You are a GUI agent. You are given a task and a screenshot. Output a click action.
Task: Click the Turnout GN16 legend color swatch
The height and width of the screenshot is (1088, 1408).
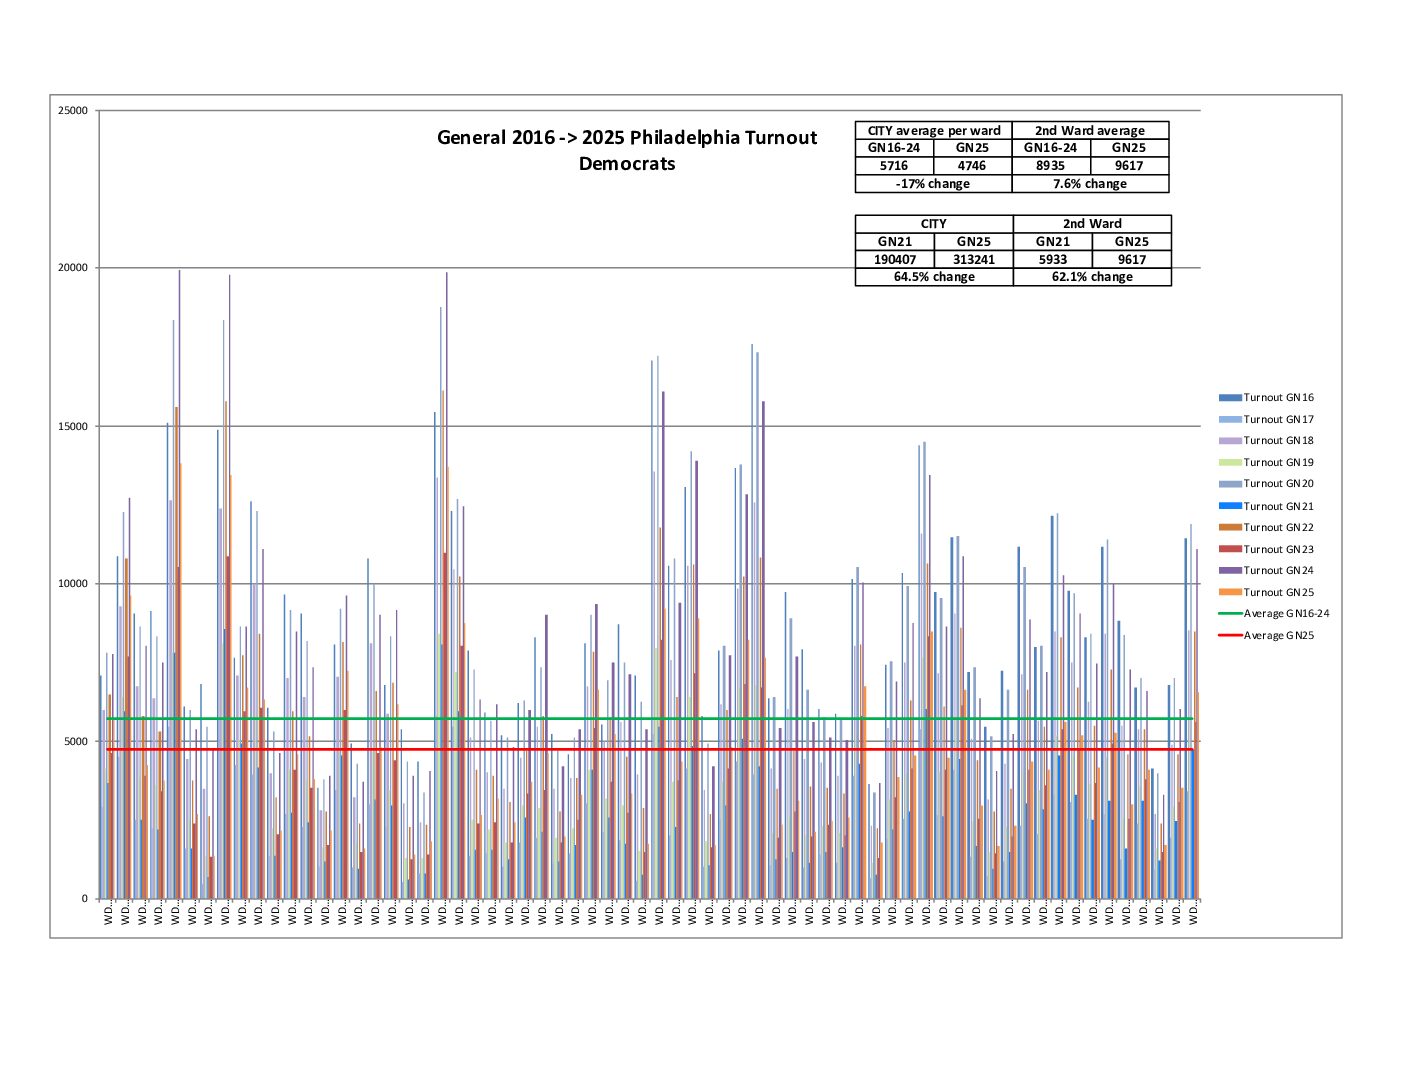pyautogui.click(x=1229, y=398)
